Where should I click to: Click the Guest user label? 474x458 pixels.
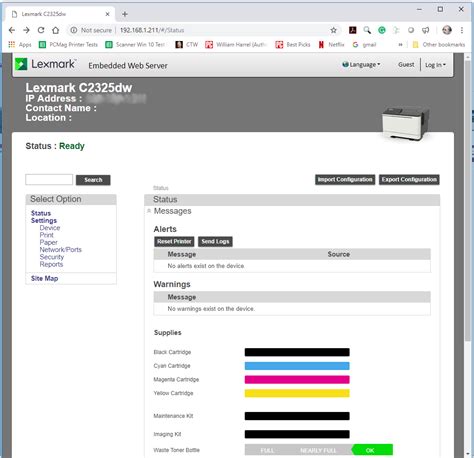[x=406, y=65]
